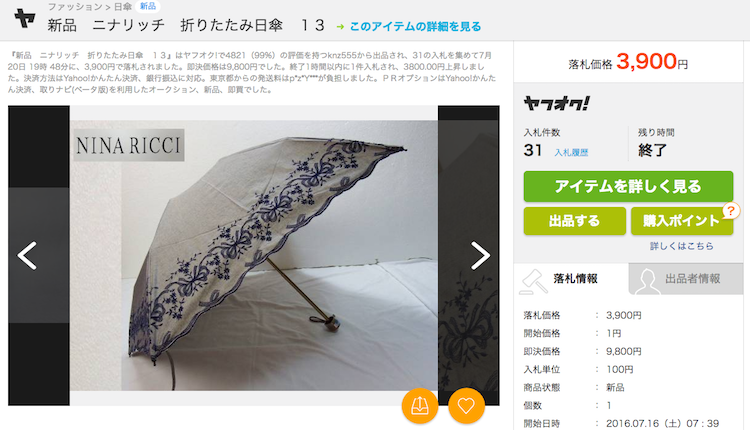Click the 出品する button
Screen dimensions: 750x430
(574, 221)
